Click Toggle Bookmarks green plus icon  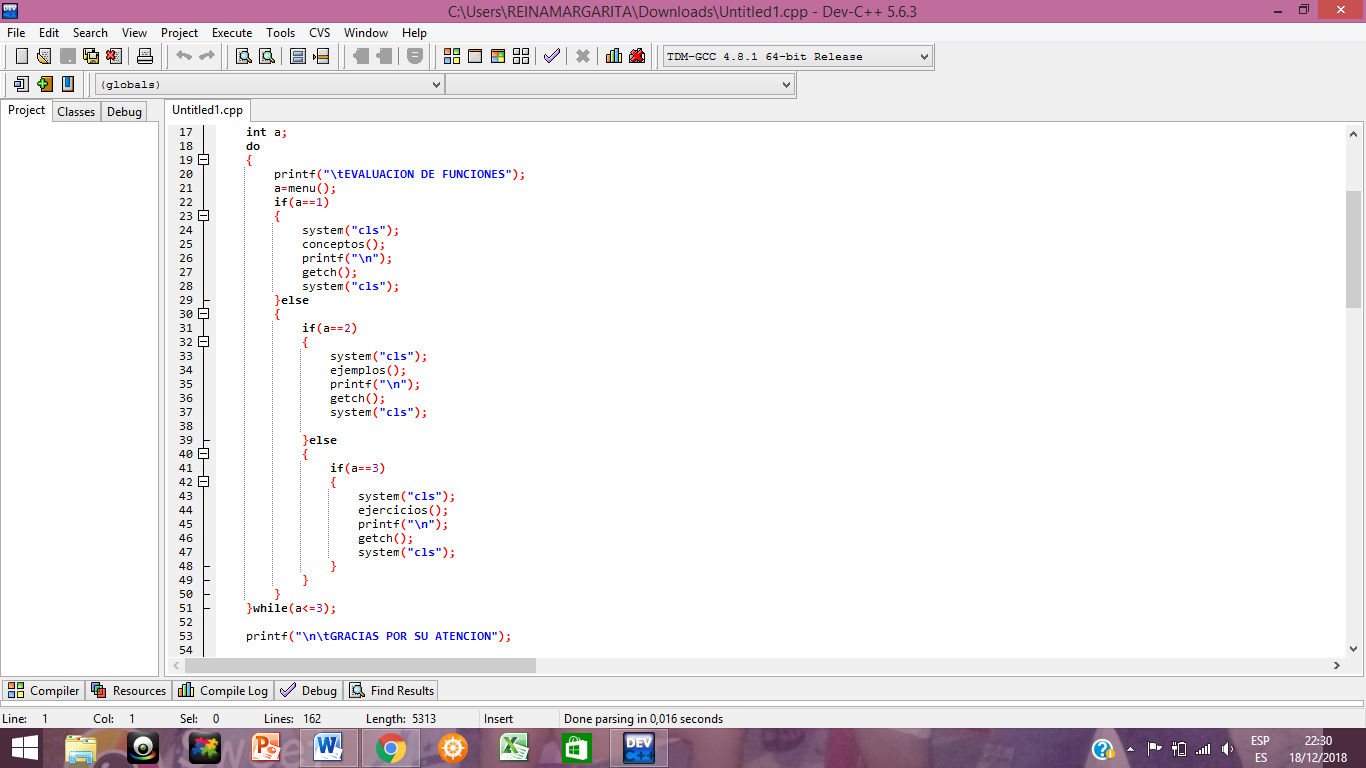pyautogui.click(x=44, y=84)
